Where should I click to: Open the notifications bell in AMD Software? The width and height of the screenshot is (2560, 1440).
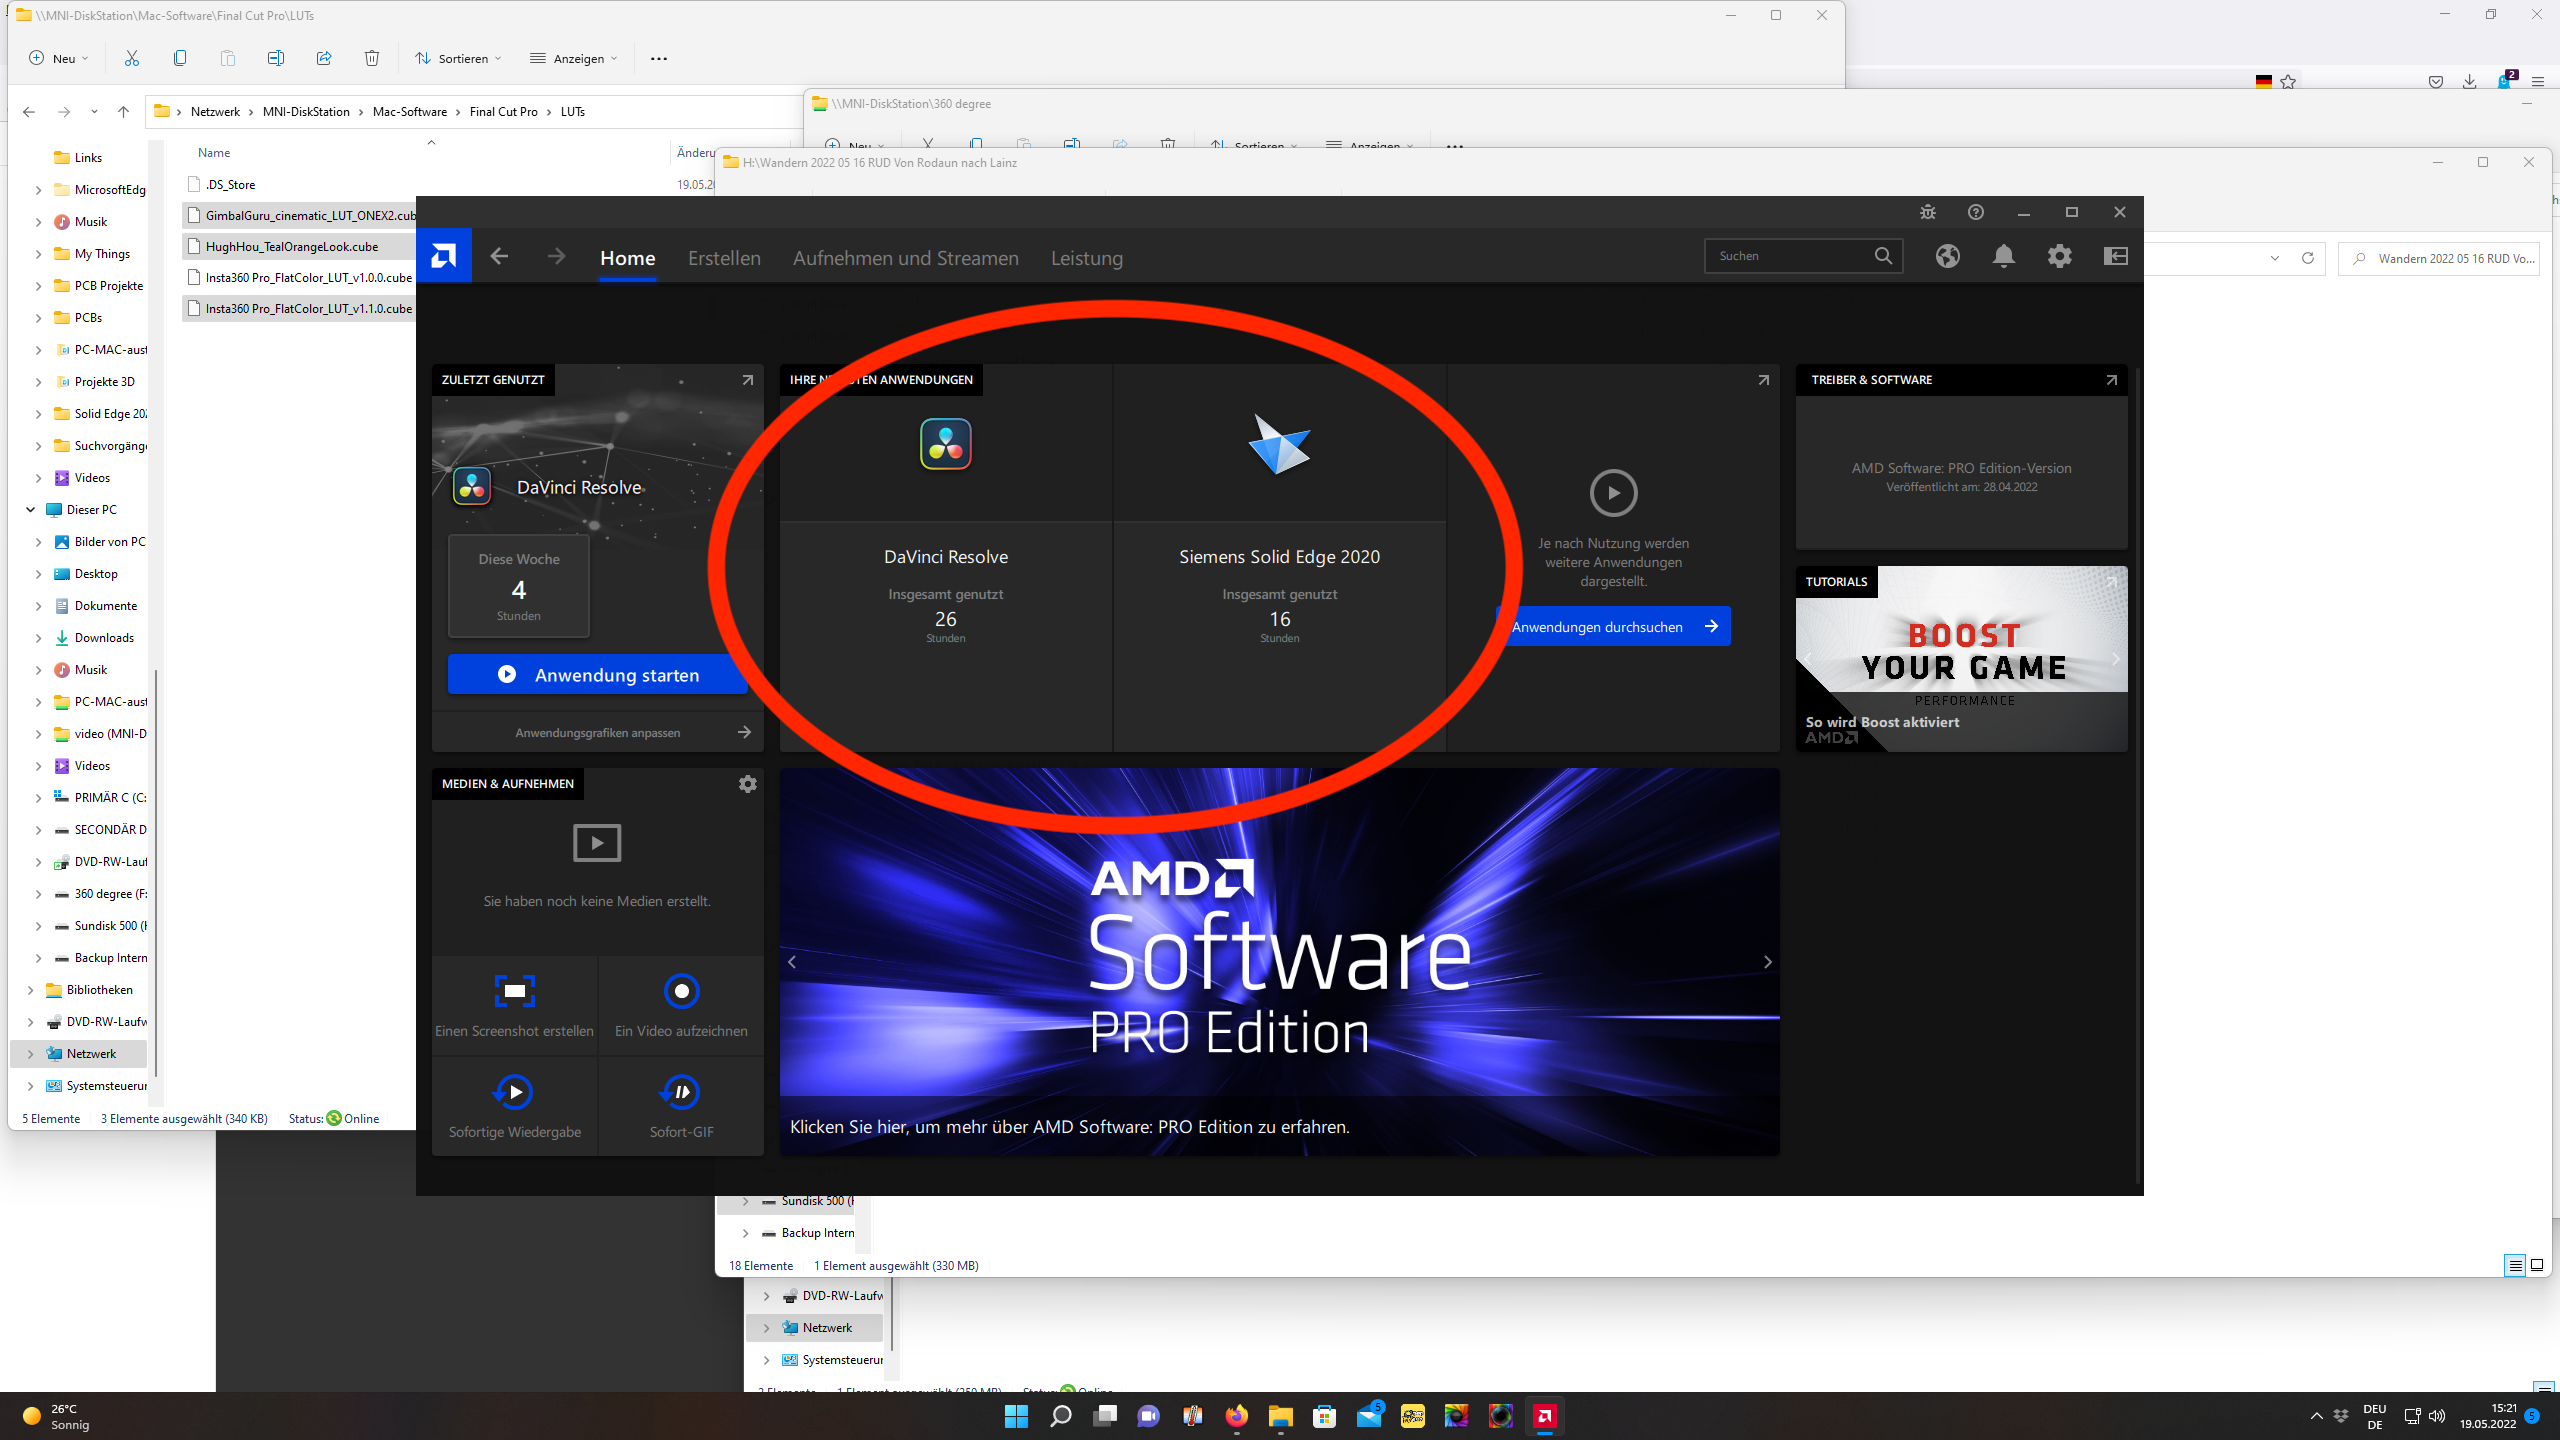coord(2003,257)
